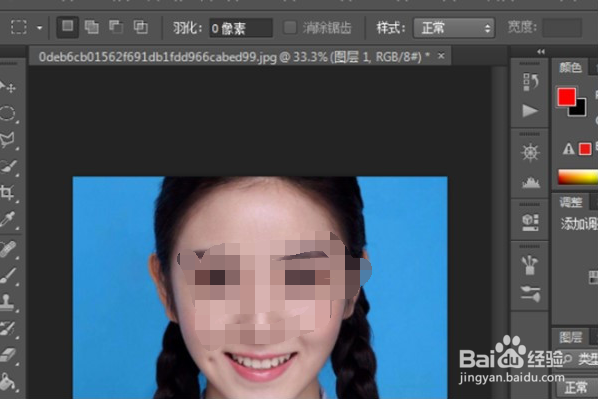Choose Add to Selection mode

click(92, 27)
